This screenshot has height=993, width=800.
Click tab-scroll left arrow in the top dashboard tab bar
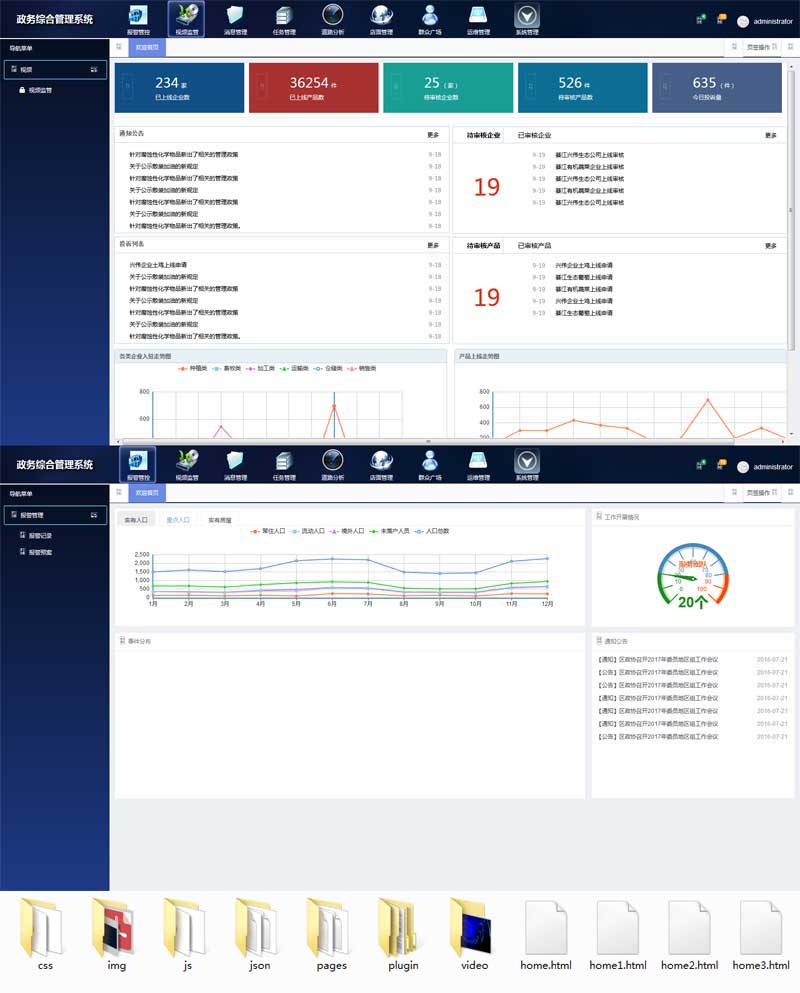[x=118, y=47]
